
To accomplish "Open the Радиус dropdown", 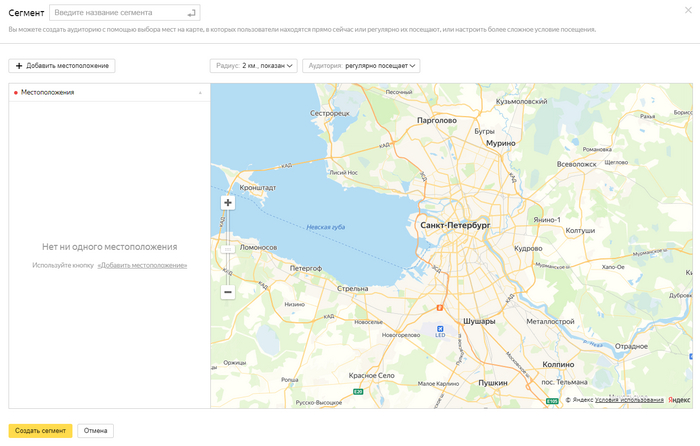I will click(x=255, y=66).
